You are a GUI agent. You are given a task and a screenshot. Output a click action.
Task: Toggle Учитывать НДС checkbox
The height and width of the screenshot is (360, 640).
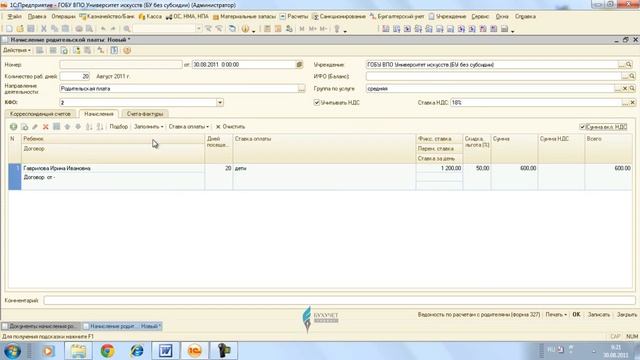[x=317, y=102]
